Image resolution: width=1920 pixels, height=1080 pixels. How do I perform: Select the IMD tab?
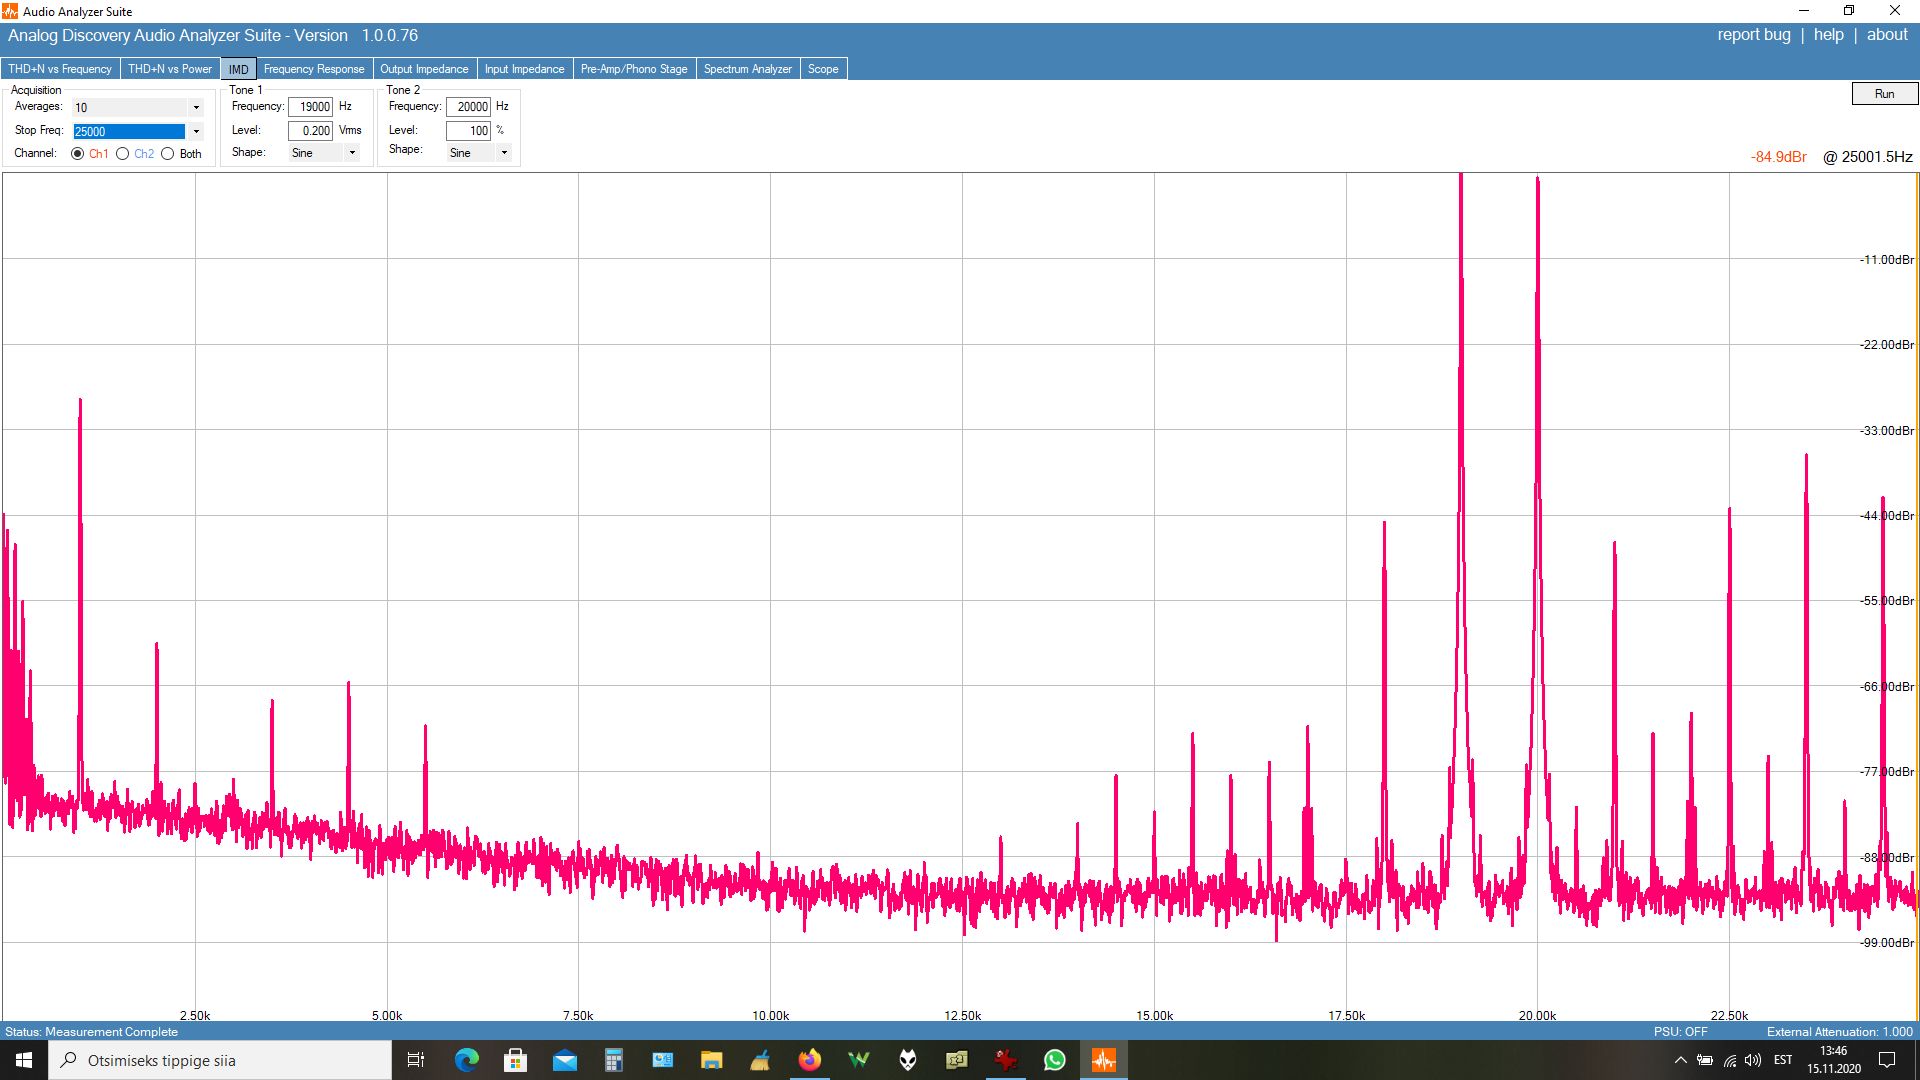tap(238, 69)
